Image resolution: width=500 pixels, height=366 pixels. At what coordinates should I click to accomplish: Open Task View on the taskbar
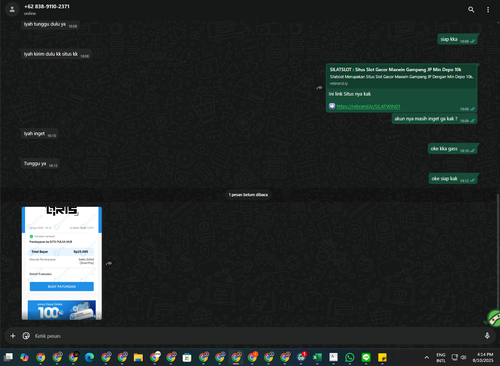coord(8,357)
